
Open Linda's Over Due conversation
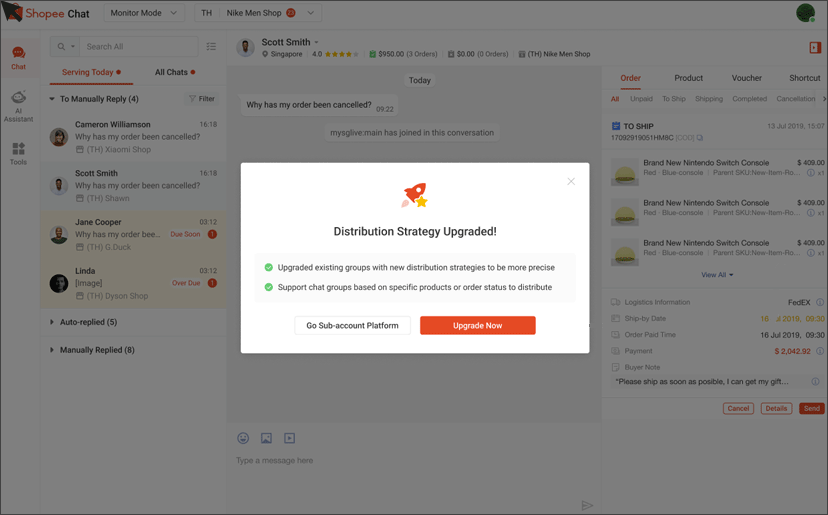(133, 283)
